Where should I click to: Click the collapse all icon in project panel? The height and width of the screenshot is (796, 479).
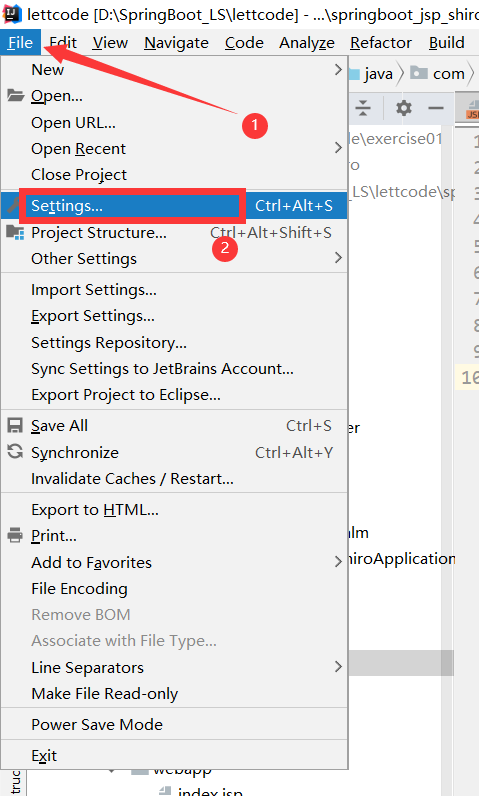[x=363, y=108]
